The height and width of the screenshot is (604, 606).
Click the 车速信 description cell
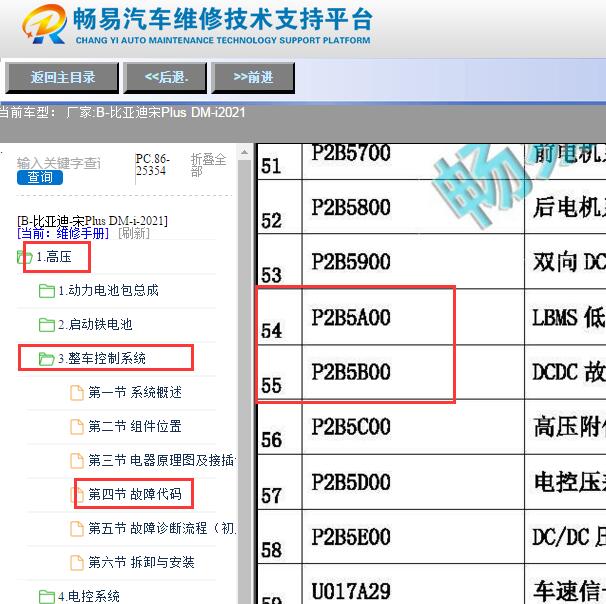pyautogui.click(x=565, y=584)
